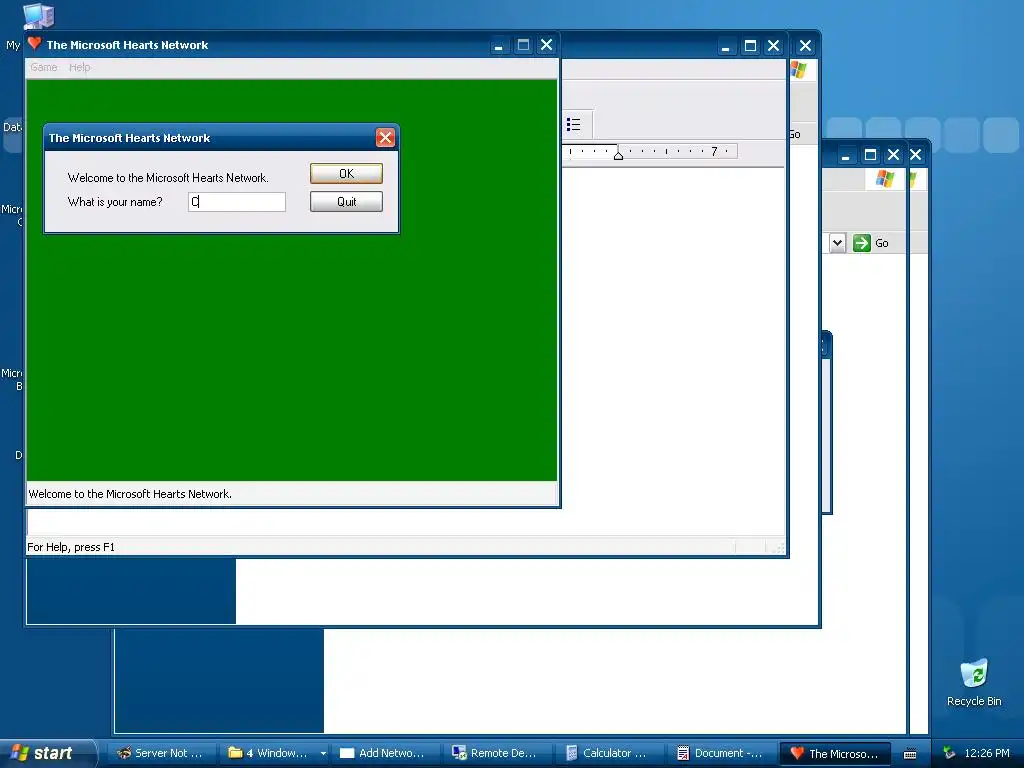This screenshot has height=768, width=1024.
Task: Open the Recycle Bin desktop icon
Action: pyautogui.click(x=974, y=682)
